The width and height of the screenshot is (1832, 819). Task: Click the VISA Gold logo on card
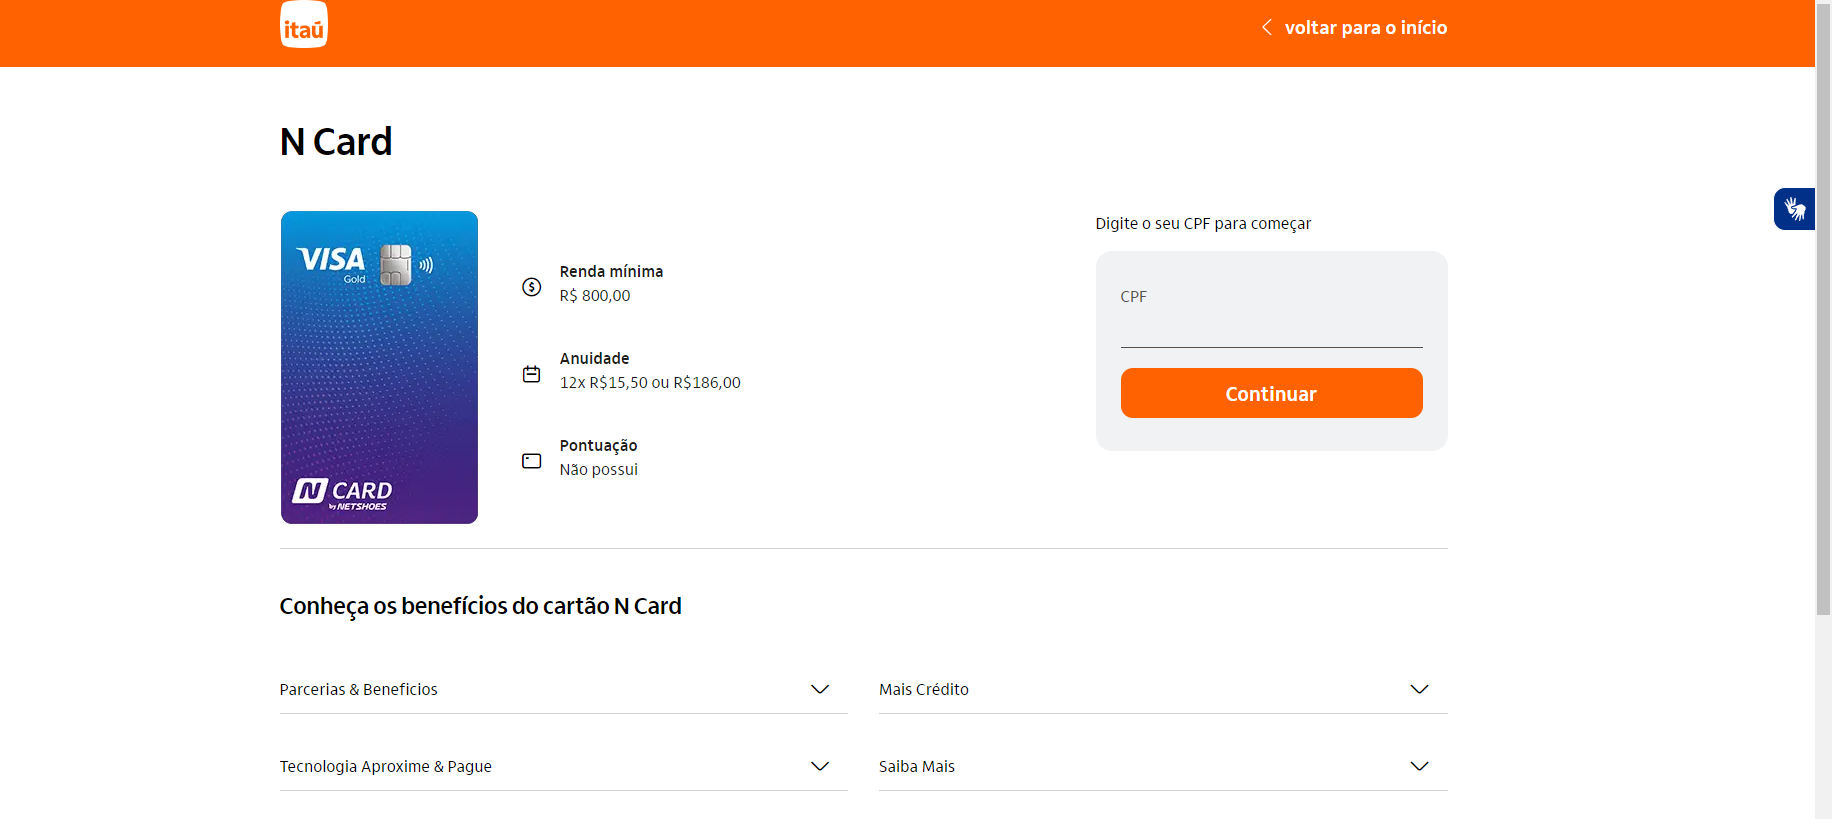(x=332, y=263)
